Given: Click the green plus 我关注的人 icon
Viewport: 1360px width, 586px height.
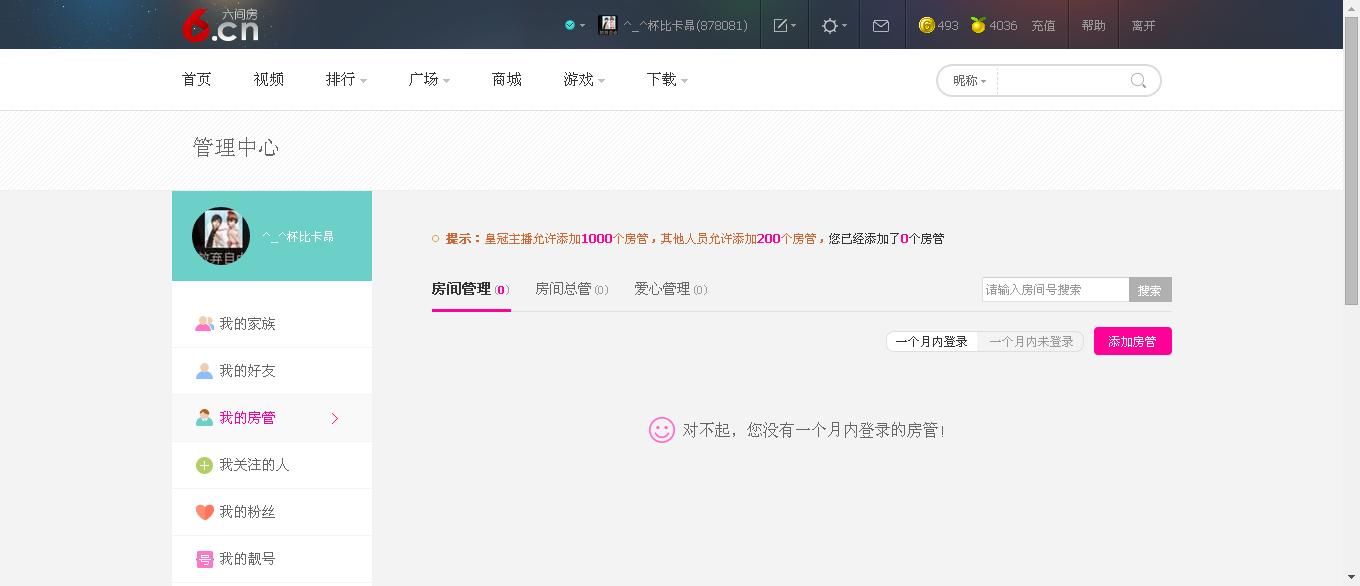Looking at the screenshot, I should point(204,465).
